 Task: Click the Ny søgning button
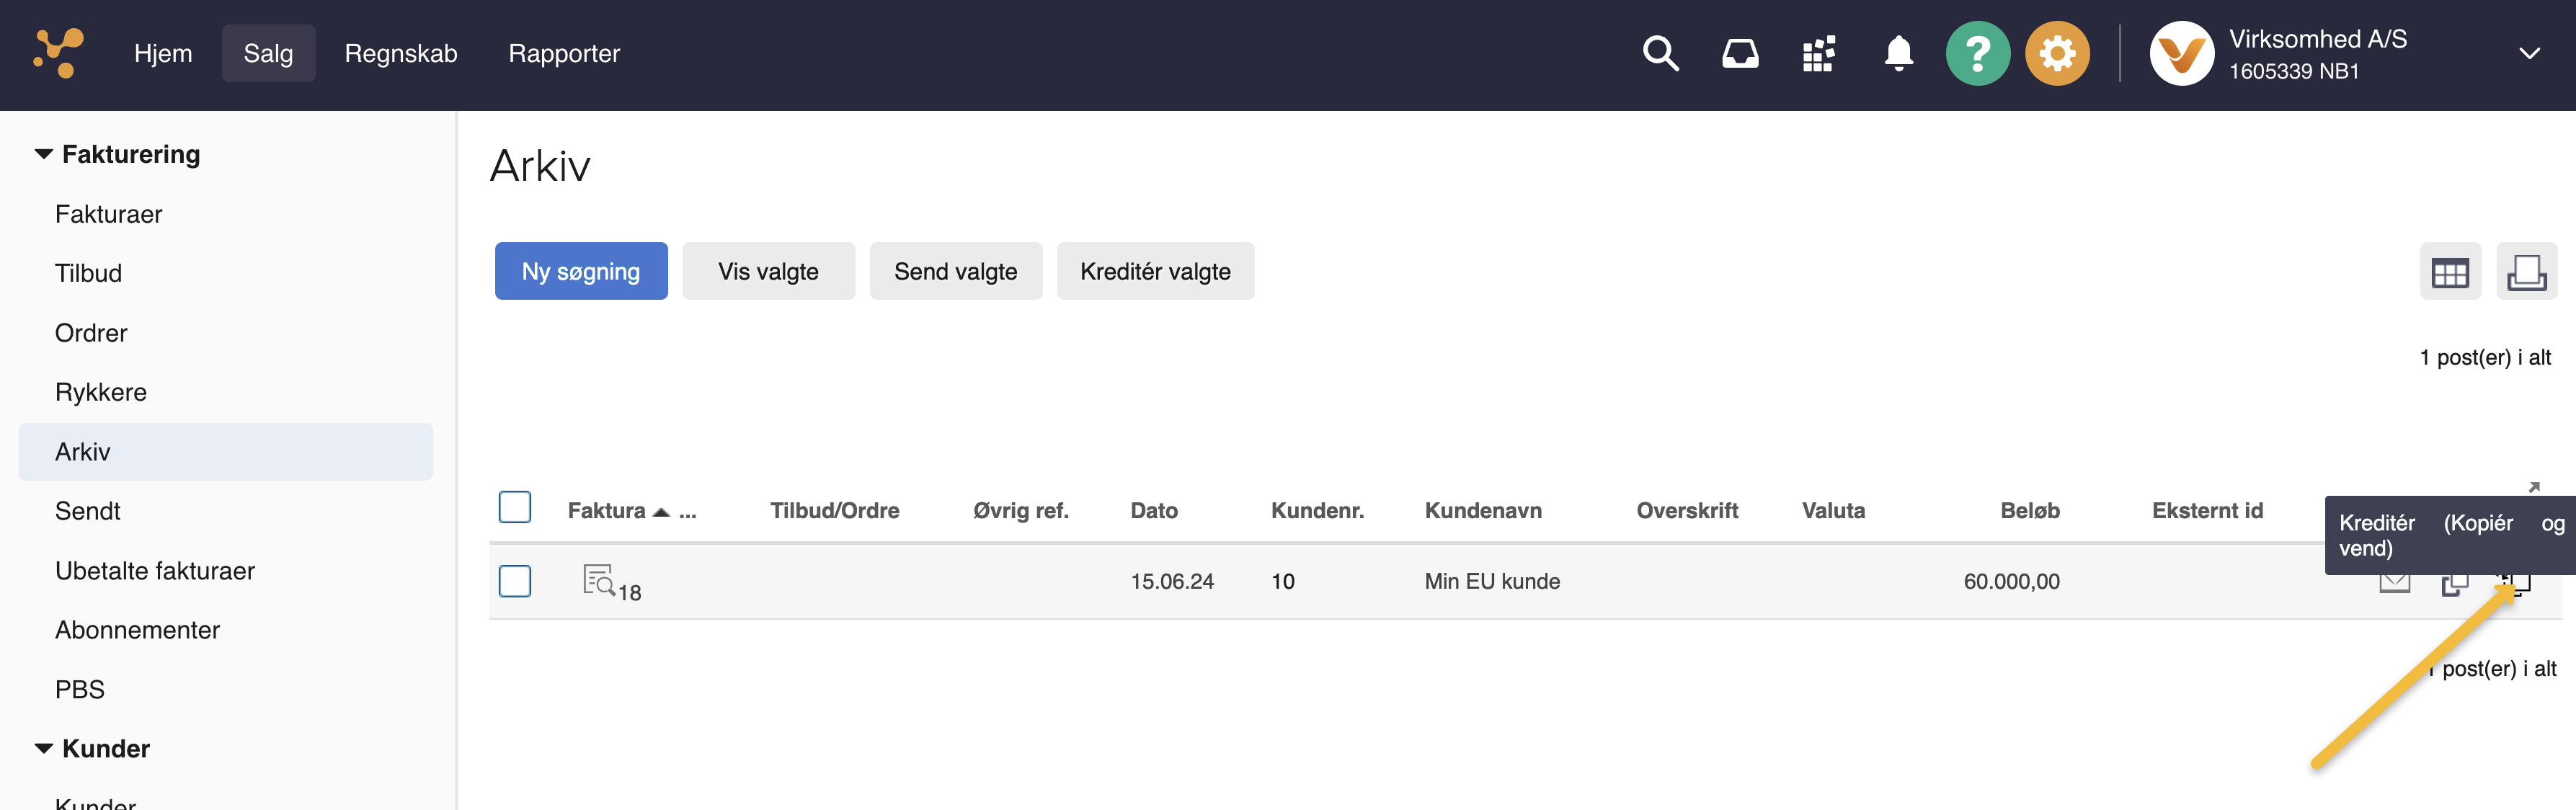(580, 271)
